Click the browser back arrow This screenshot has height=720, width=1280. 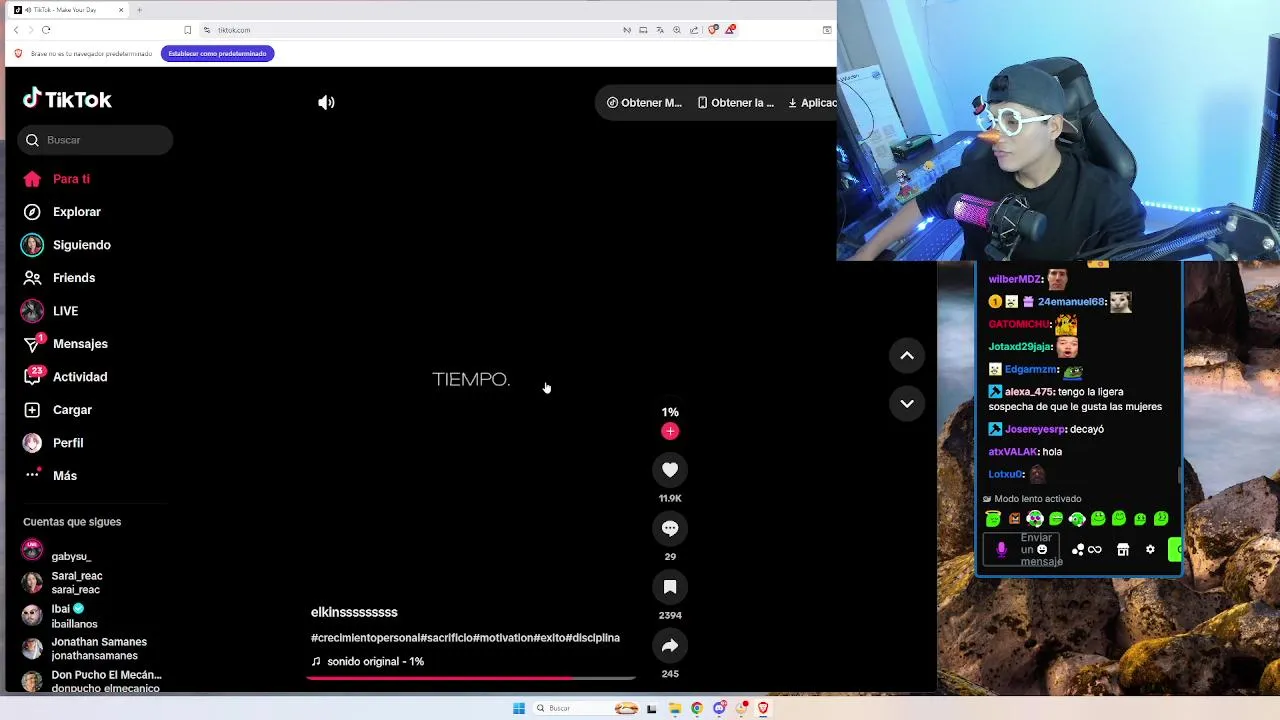(15, 30)
